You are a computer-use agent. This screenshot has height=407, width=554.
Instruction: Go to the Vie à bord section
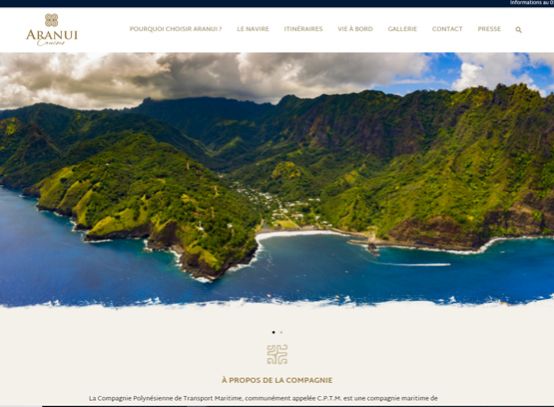coord(355,29)
